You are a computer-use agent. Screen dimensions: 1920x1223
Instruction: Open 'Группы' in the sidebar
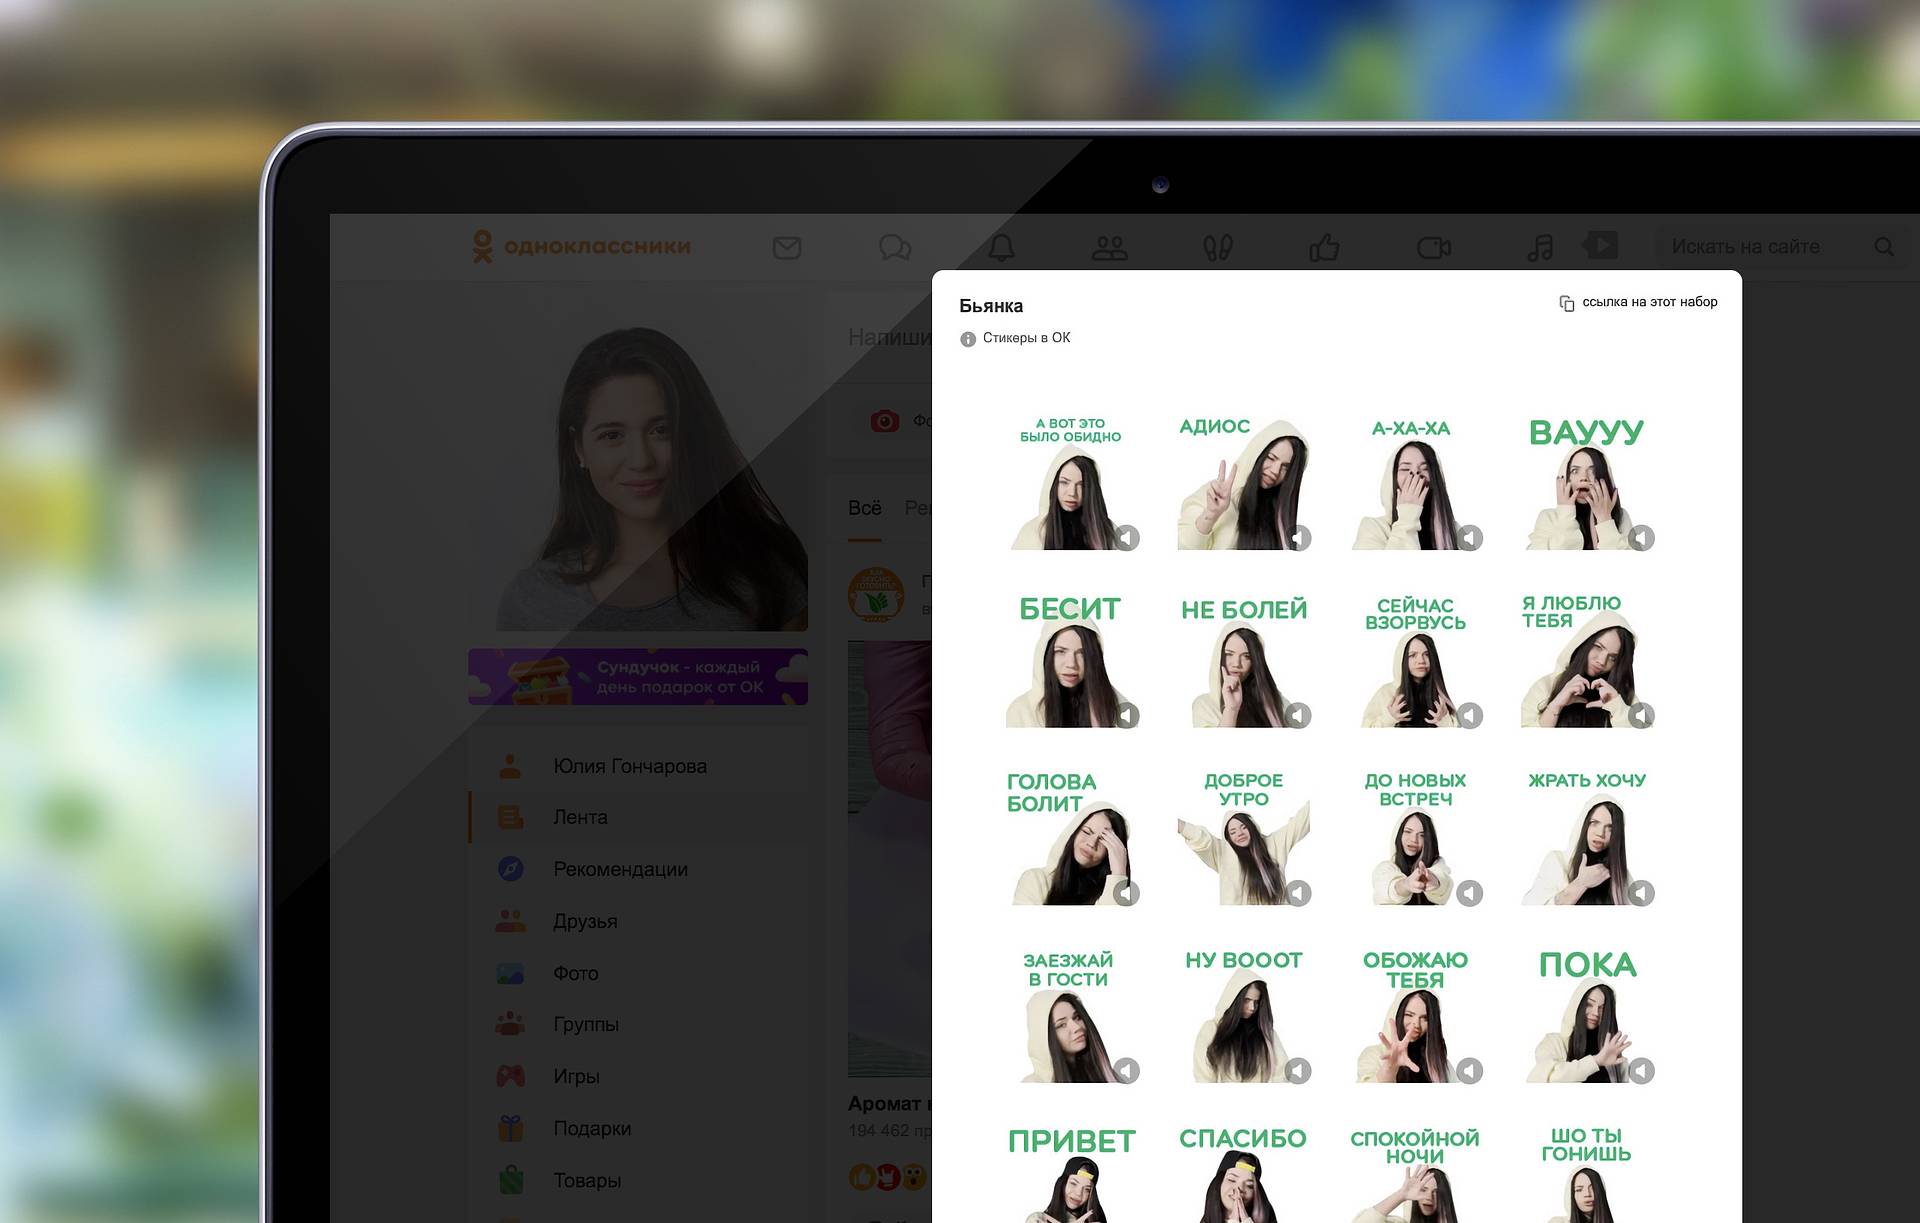(638, 1024)
